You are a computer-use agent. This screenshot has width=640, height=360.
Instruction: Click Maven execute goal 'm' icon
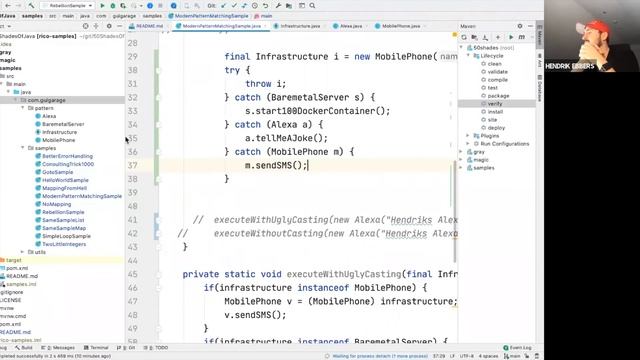pyautogui.click(x=522, y=37)
